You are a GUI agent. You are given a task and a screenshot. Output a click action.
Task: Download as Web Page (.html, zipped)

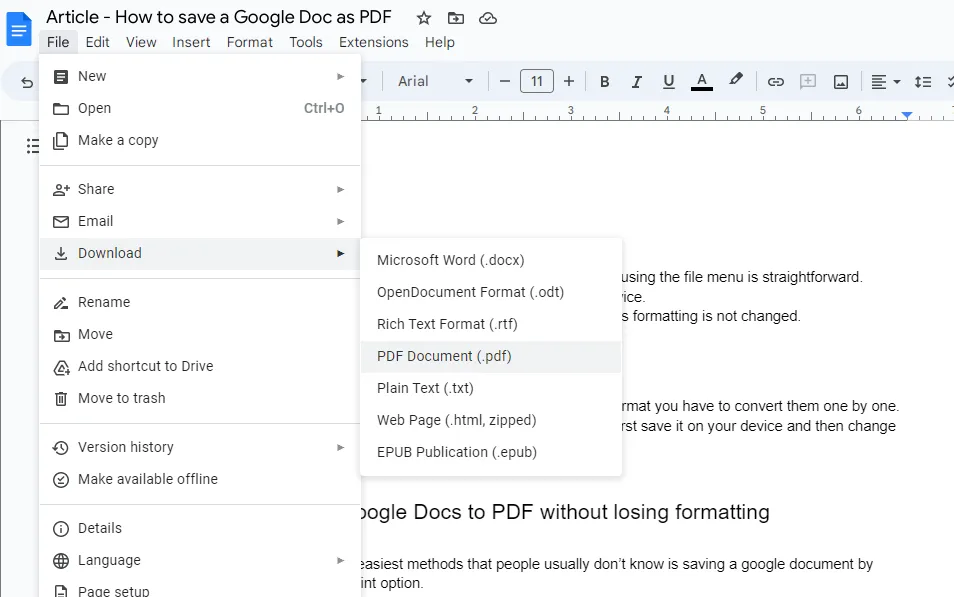491,420
